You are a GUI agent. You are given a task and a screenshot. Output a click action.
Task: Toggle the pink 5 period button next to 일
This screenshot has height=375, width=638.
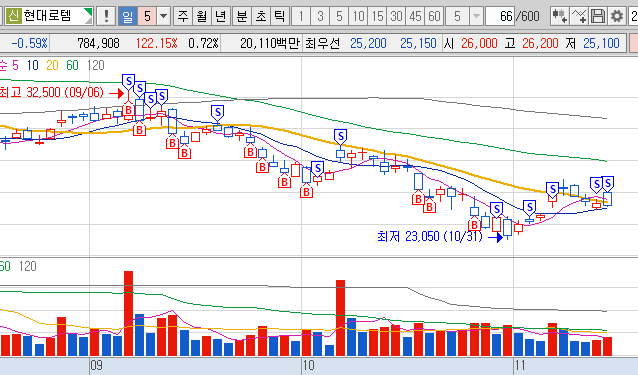pyautogui.click(x=147, y=16)
